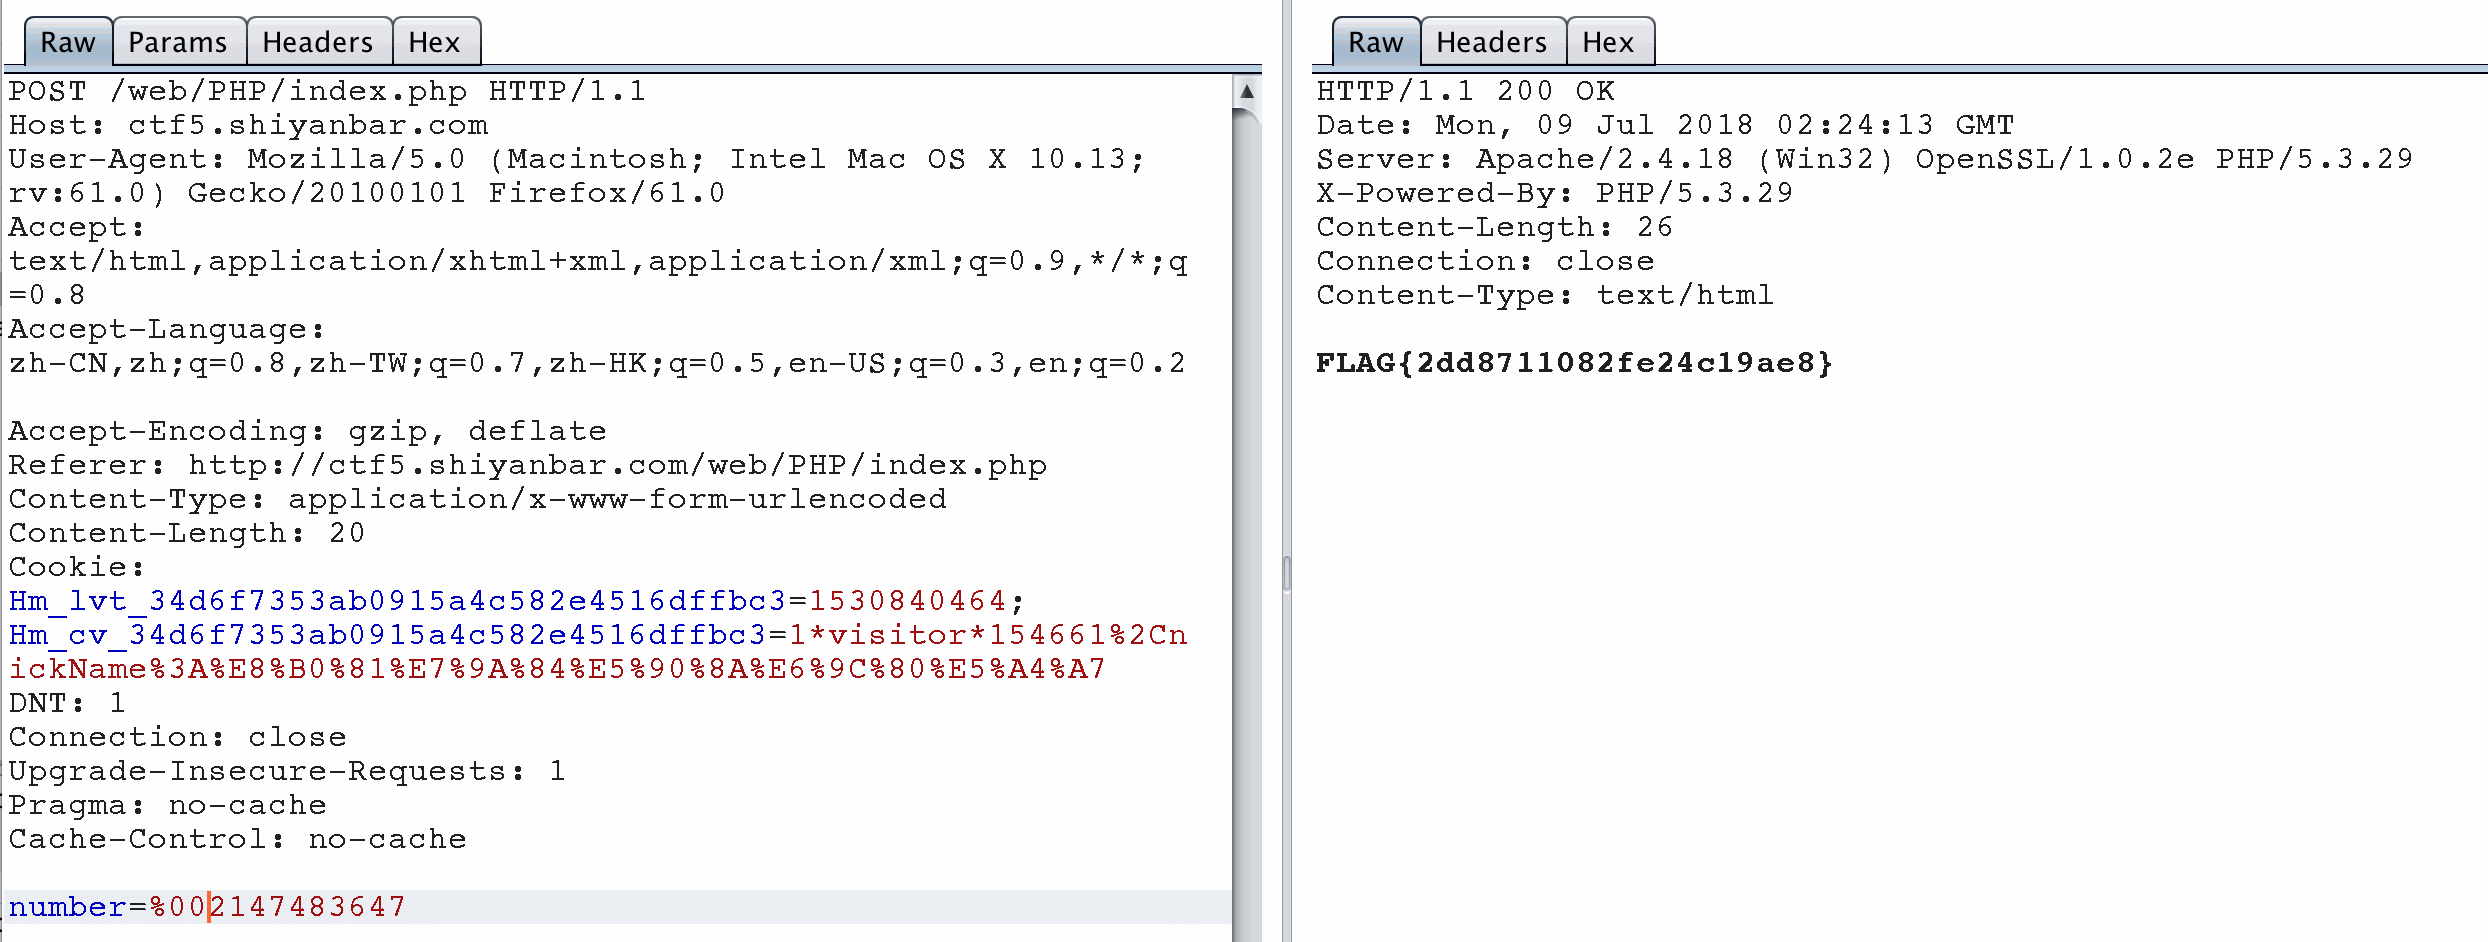
Task: Click the X-Powered-By: PHP/5.3.29 line
Action: pos(1555,193)
